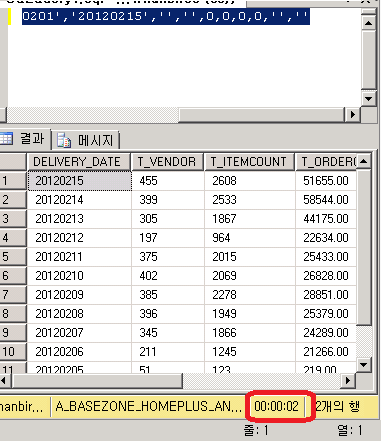This screenshot has width=381, height=443.
Task: Click T_ITEMCOUNT value 2608
Action: point(250,181)
